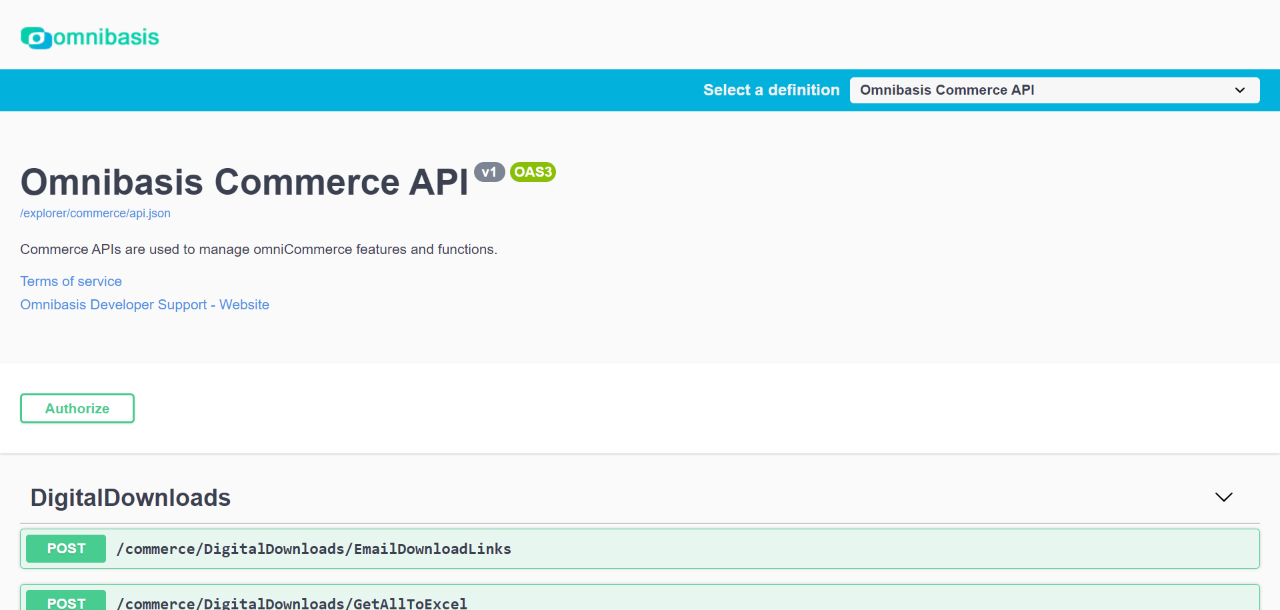Viewport: 1280px width, 610px height.
Task: Open the Terms of service link
Action: tap(71, 281)
